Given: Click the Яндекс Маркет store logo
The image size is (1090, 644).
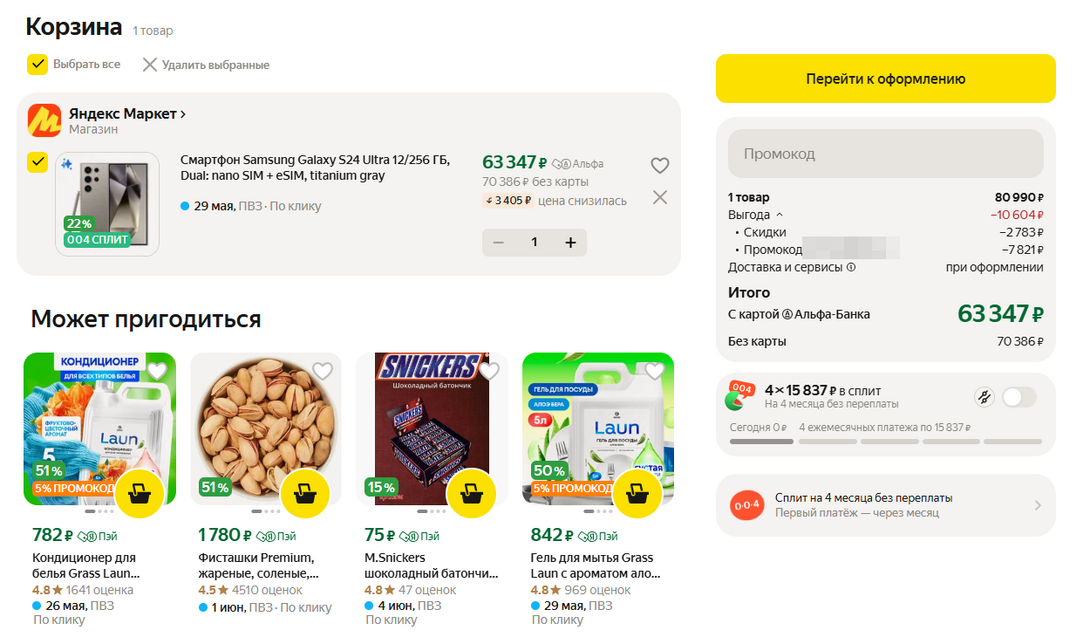Looking at the screenshot, I should pos(44,121).
